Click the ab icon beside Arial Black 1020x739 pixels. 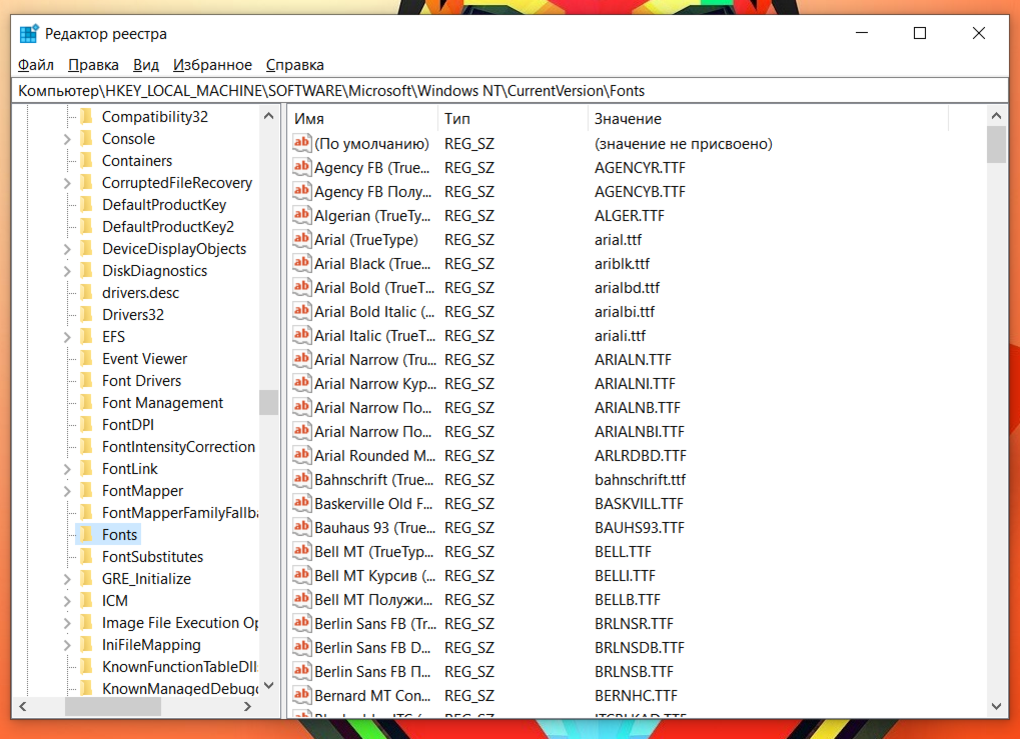tap(301, 263)
